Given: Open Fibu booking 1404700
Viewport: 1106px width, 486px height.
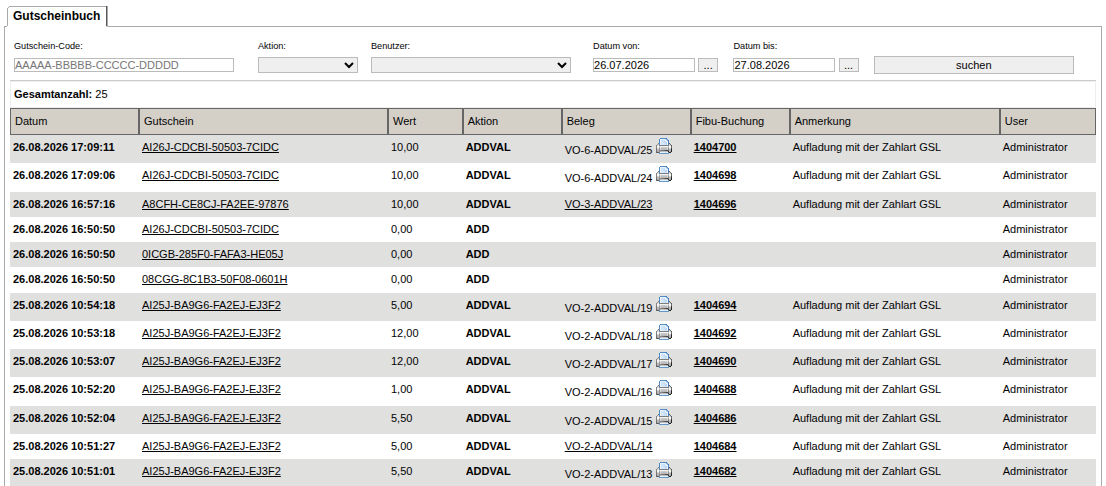Looking at the screenshot, I should (715, 147).
